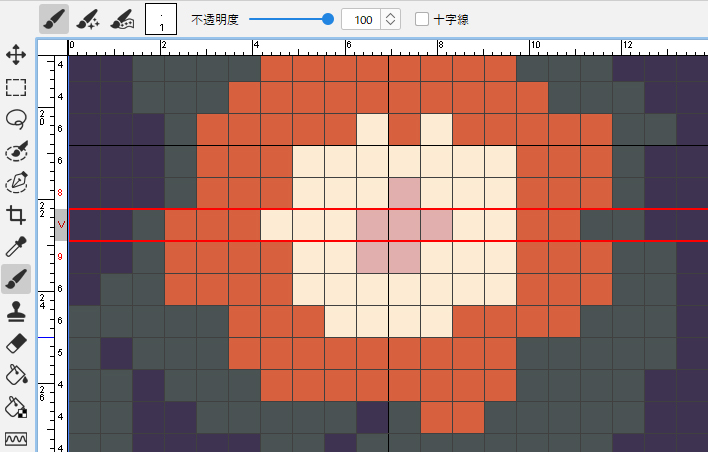Pick the Eyedropper tool
The height and width of the screenshot is (452, 708).
pyautogui.click(x=15, y=246)
